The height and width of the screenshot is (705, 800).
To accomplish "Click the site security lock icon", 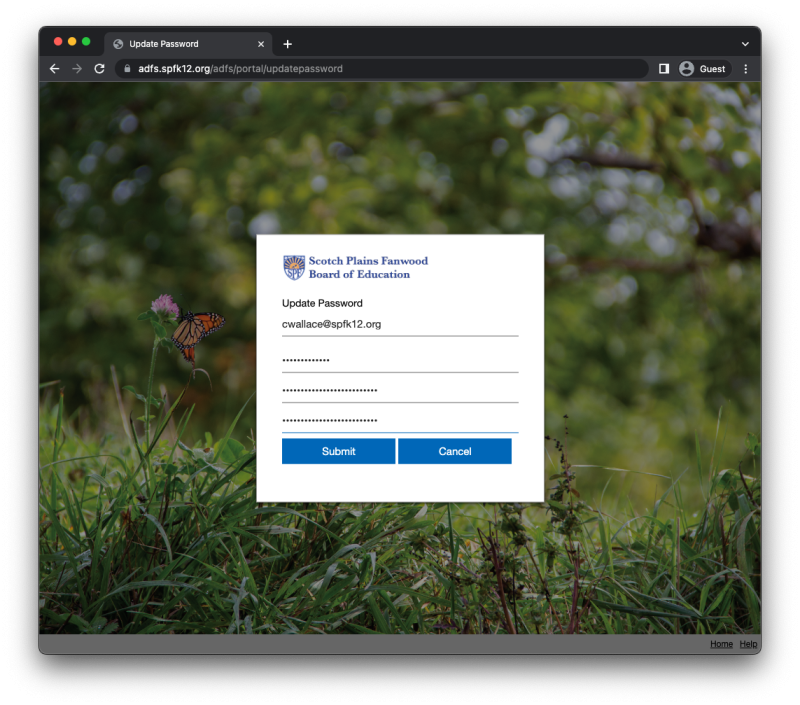I will pos(126,69).
